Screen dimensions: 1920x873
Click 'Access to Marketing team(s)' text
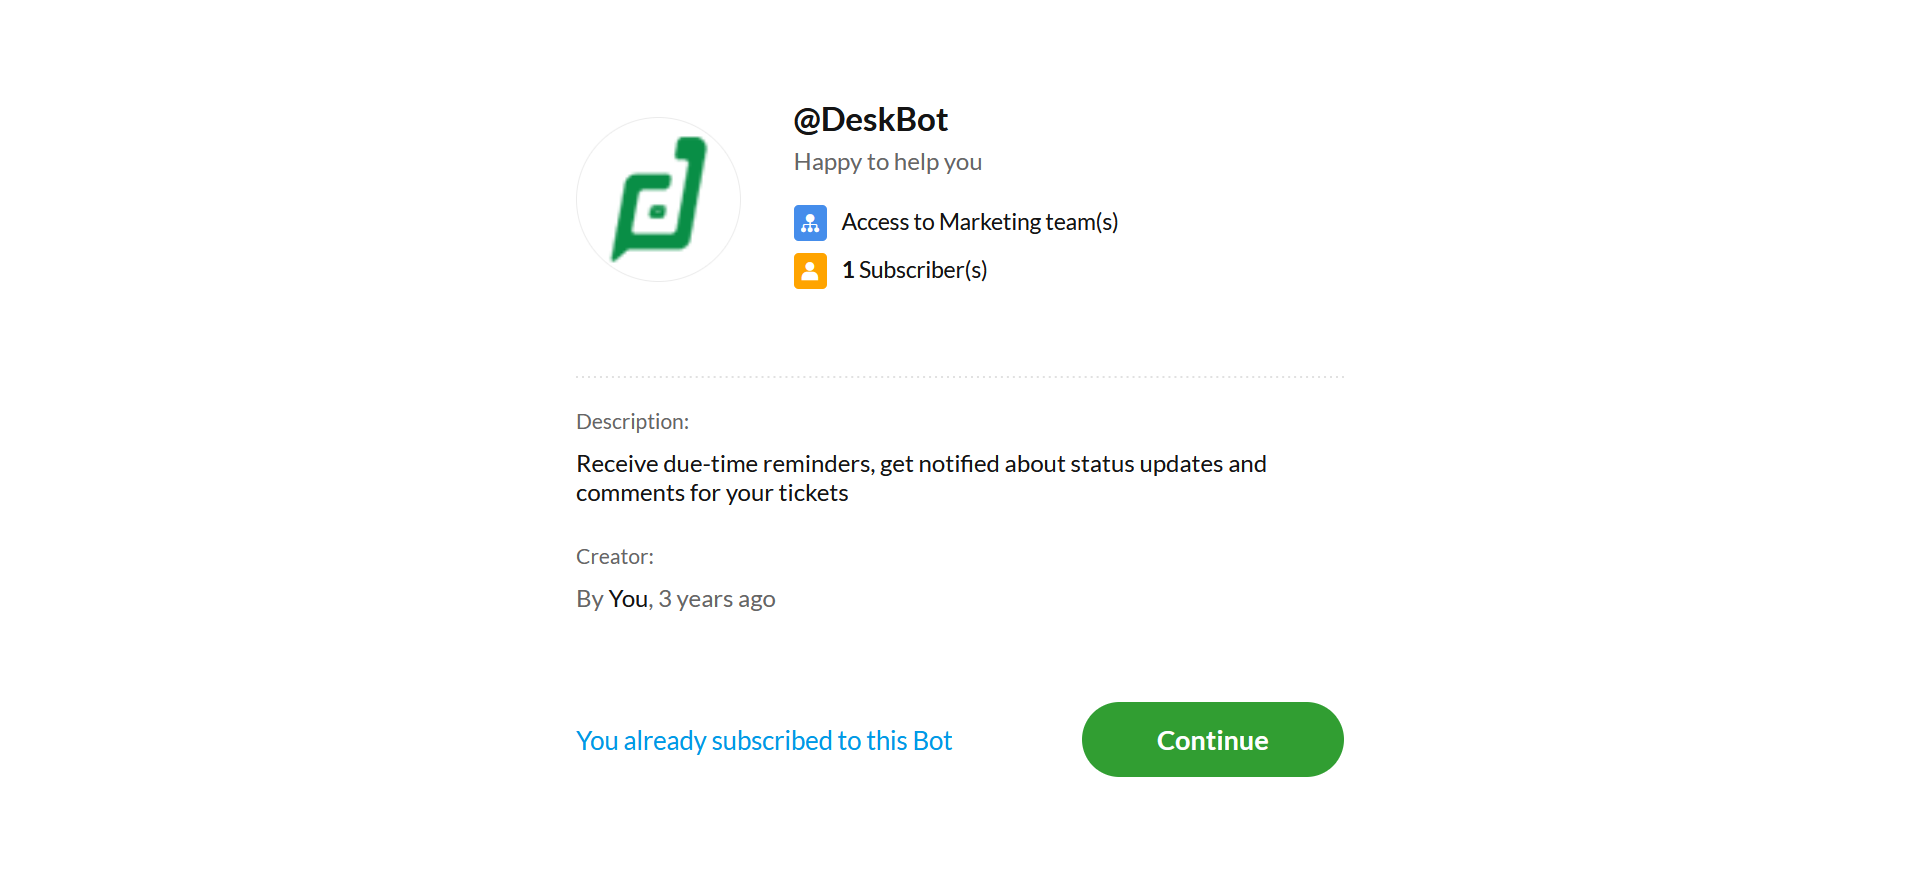pos(979,222)
